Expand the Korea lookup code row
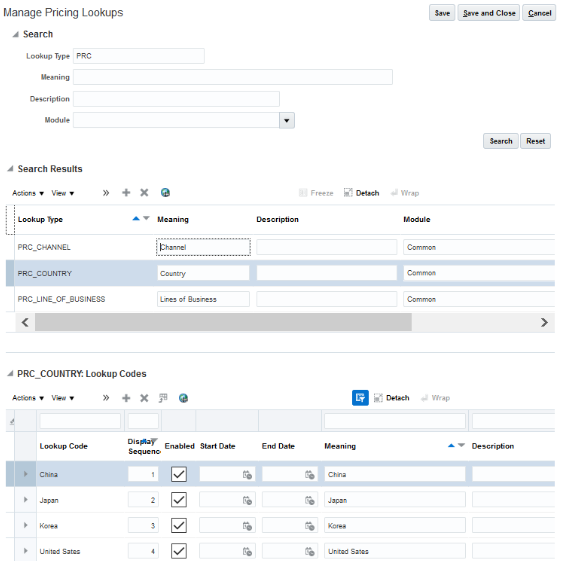This screenshot has height=562, width=562. (25, 525)
